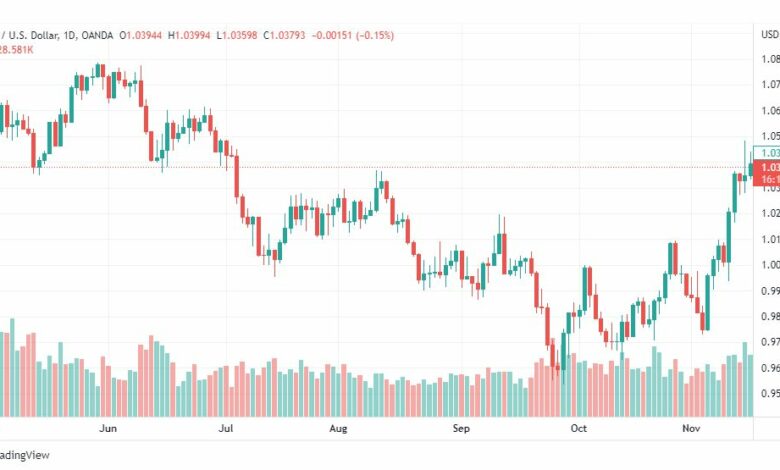780x470 pixels.
Task: Click the −0.00151 (−0.15%) change value
Action: [353, 35]
